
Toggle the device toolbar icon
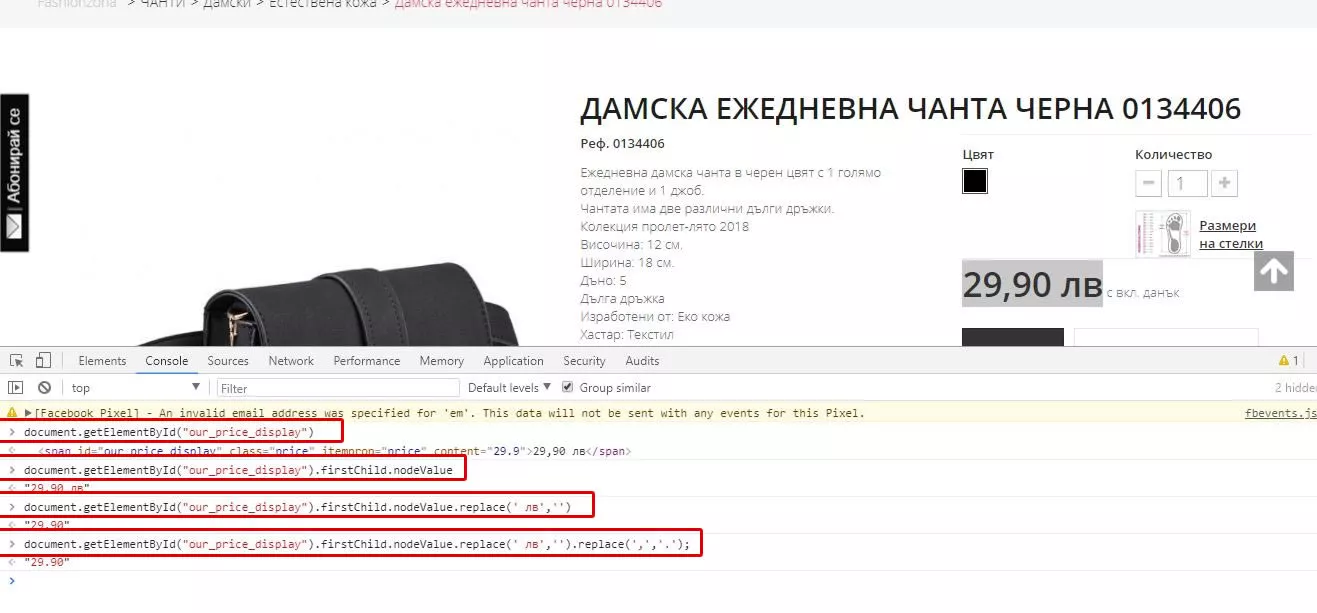click(43, 360)
